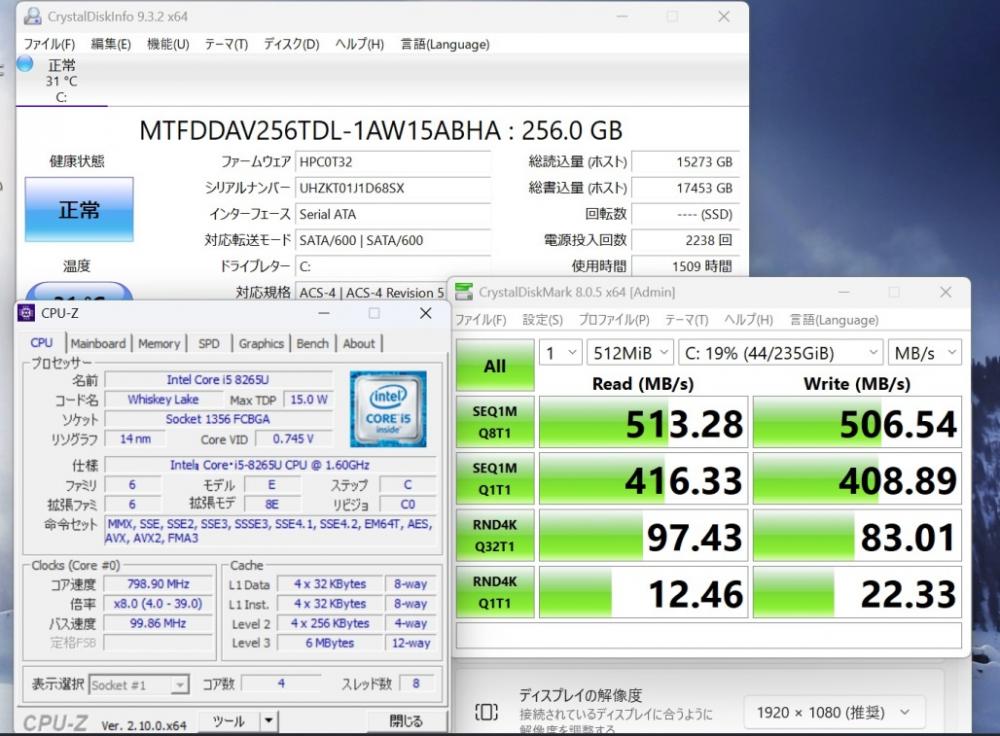The height and width of the screenshot is (736, 1000).
Task: Select the C: drive status orb in CrystalDiskInfo
Action: 25,64
